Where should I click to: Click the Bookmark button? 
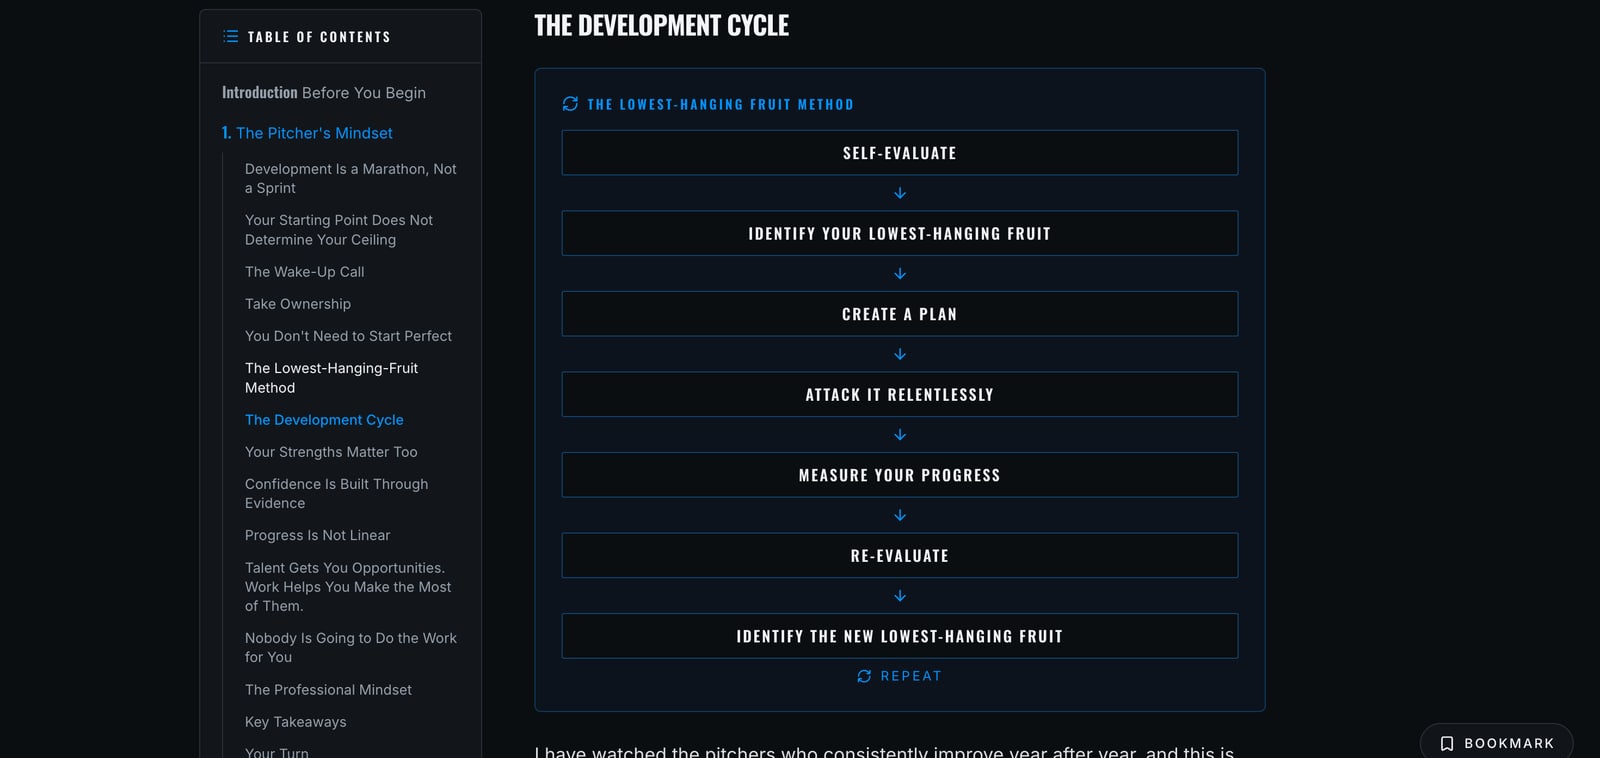1496,743
